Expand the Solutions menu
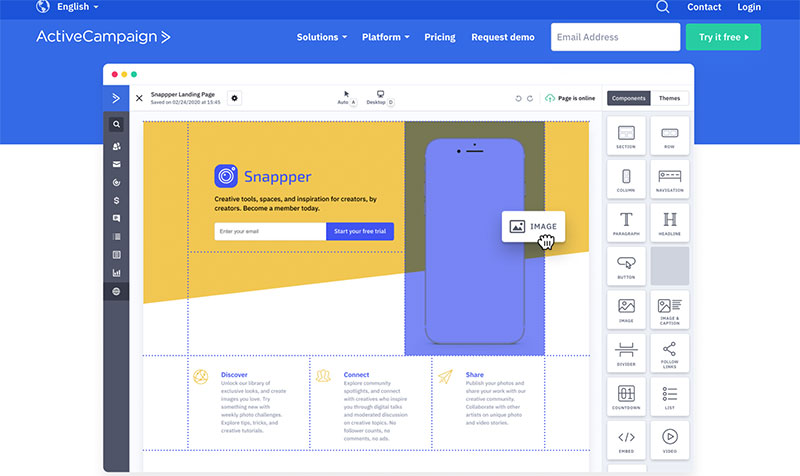This screenshot has width=800, height=476. (322, 37)
